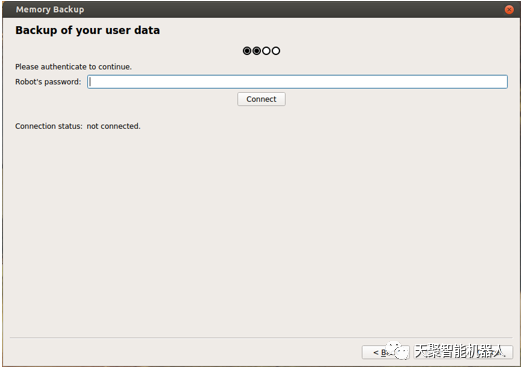
Task: Click the 'Backup of your user data' heading
Action: [x=87, y=30]
